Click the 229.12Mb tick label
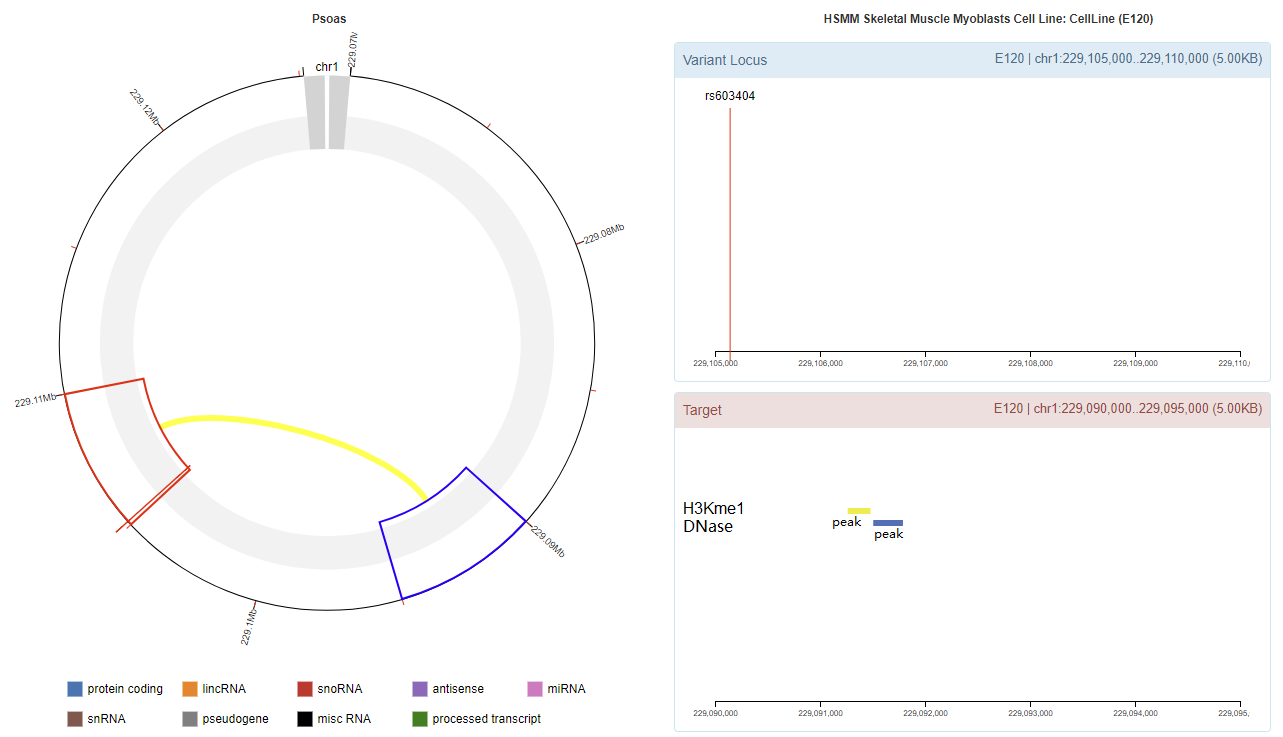The width and height of the screenshot is (1283, 737). [144, 106]
